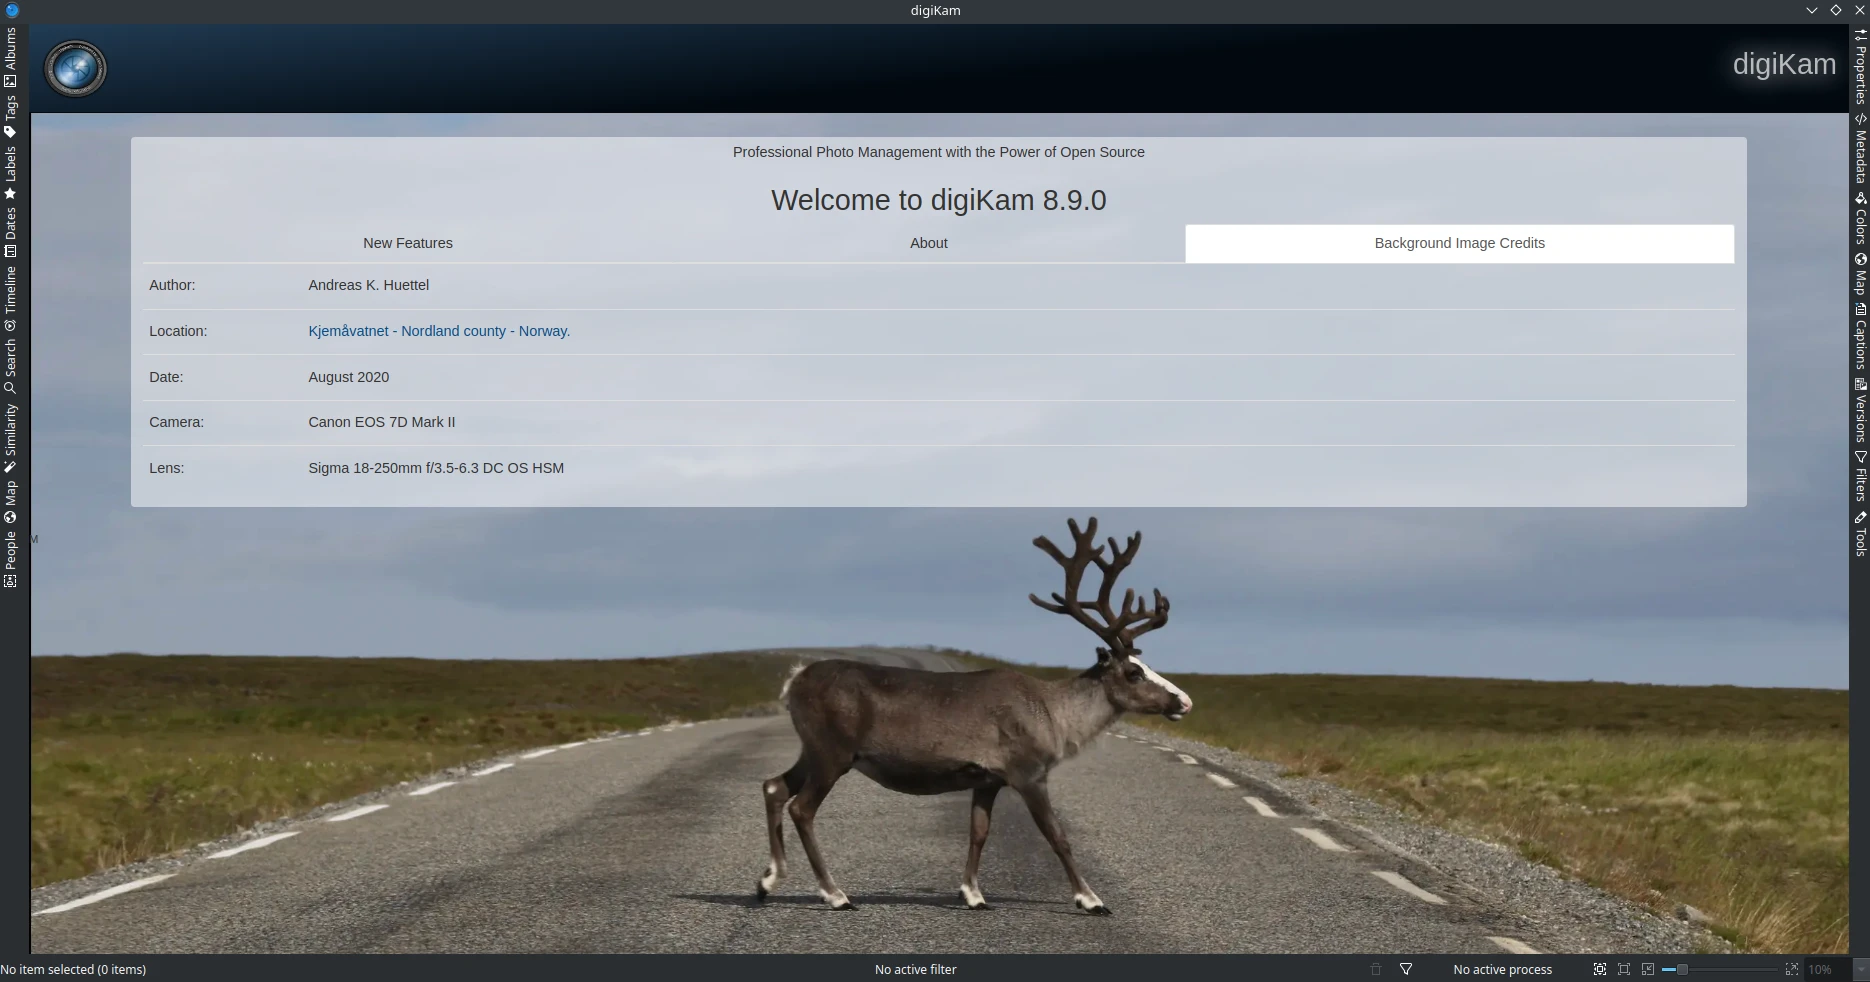Open the Labels panel

click(10, 170)
